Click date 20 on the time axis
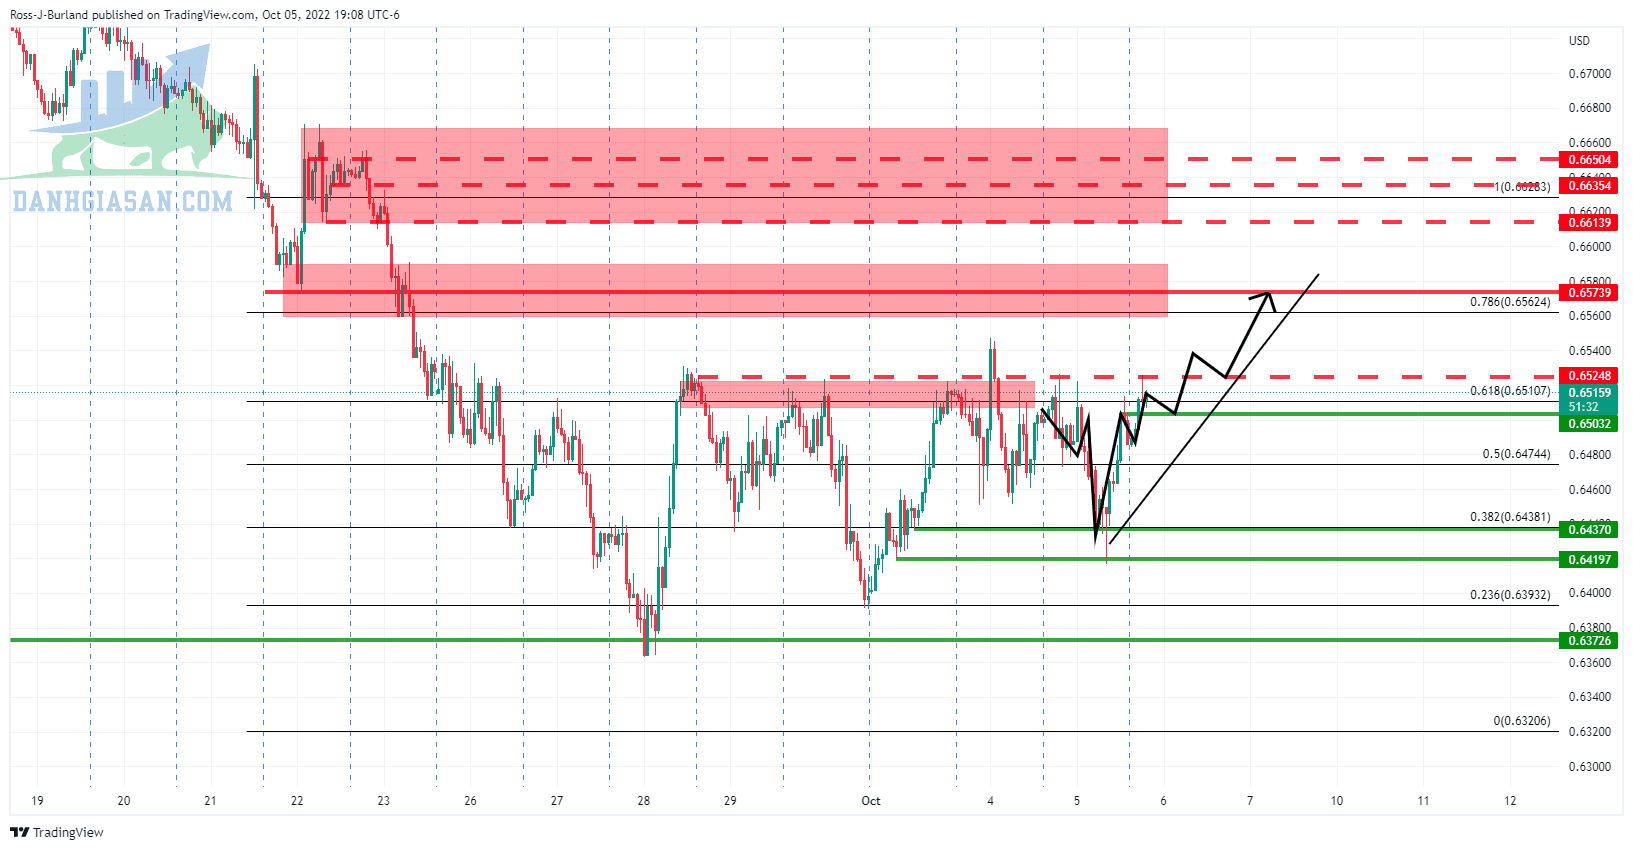 [x=124, y=801]
